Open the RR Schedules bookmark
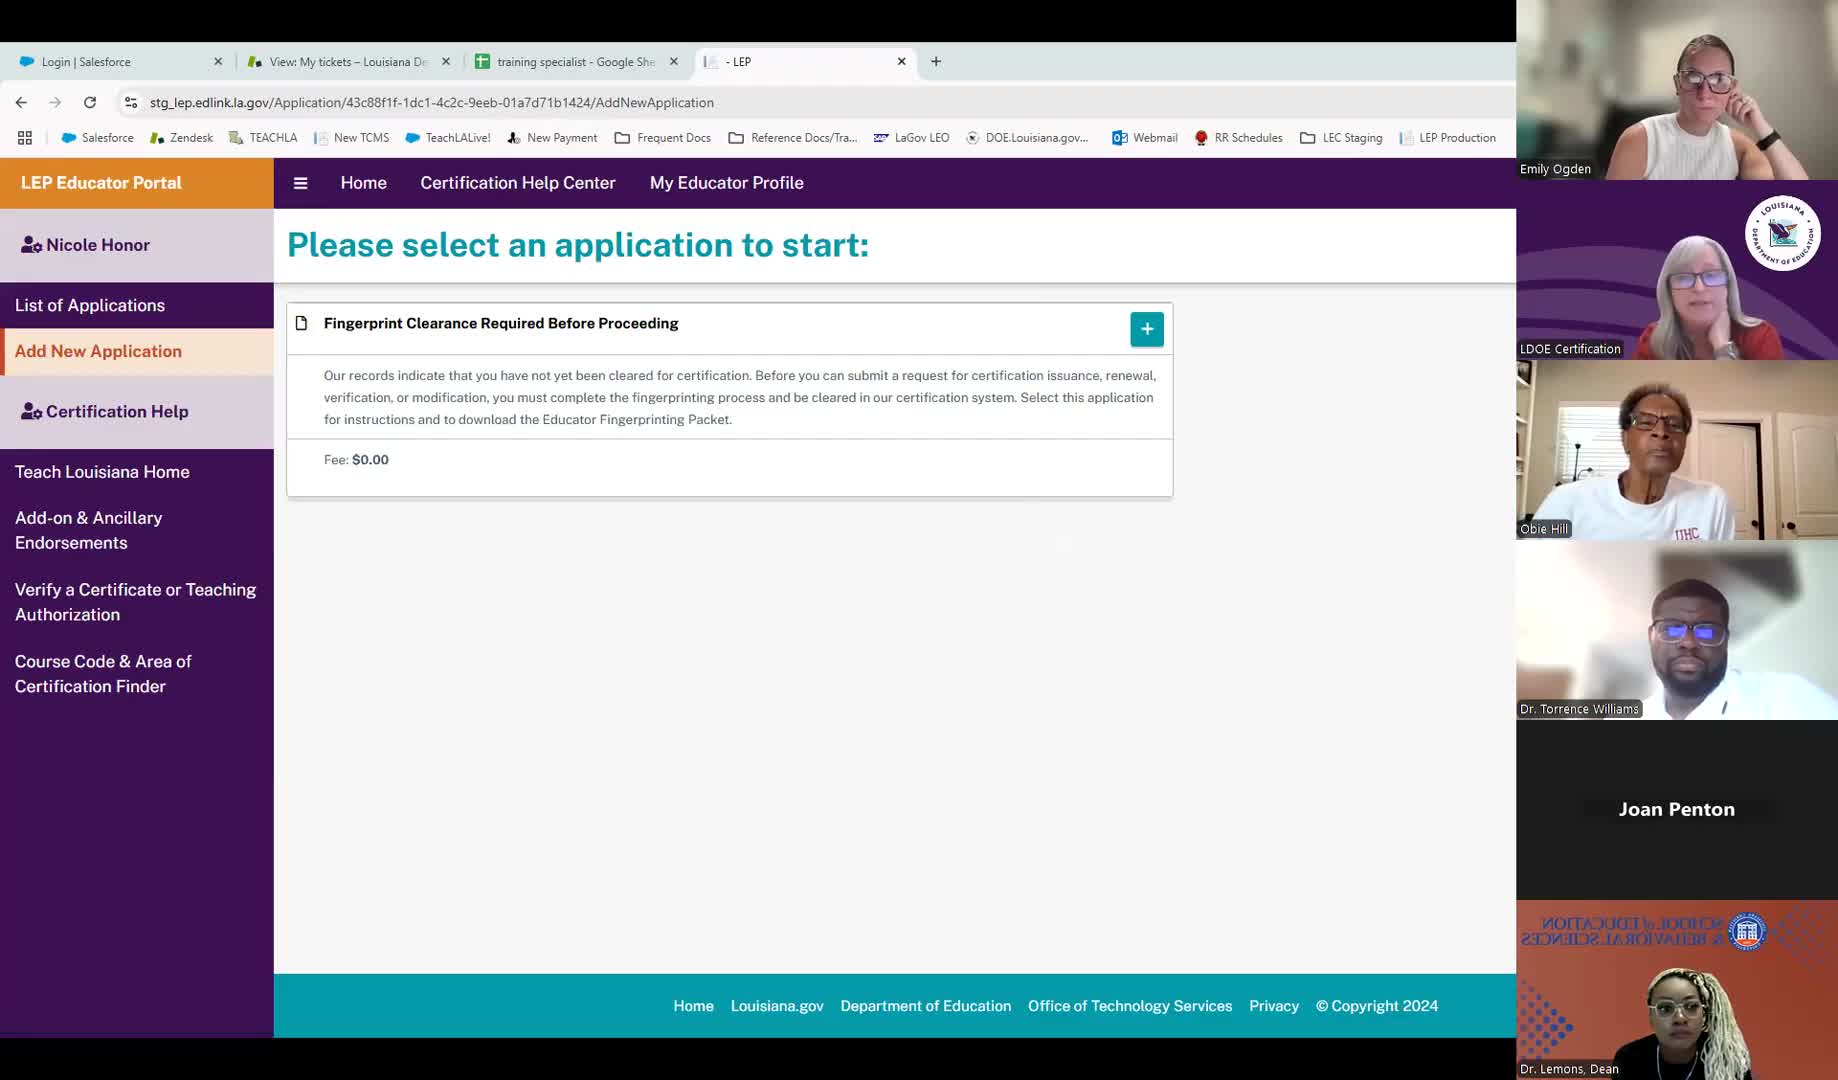Image resolution: width=1838 pixels, height=1080 pixels. pos(1238,138)
